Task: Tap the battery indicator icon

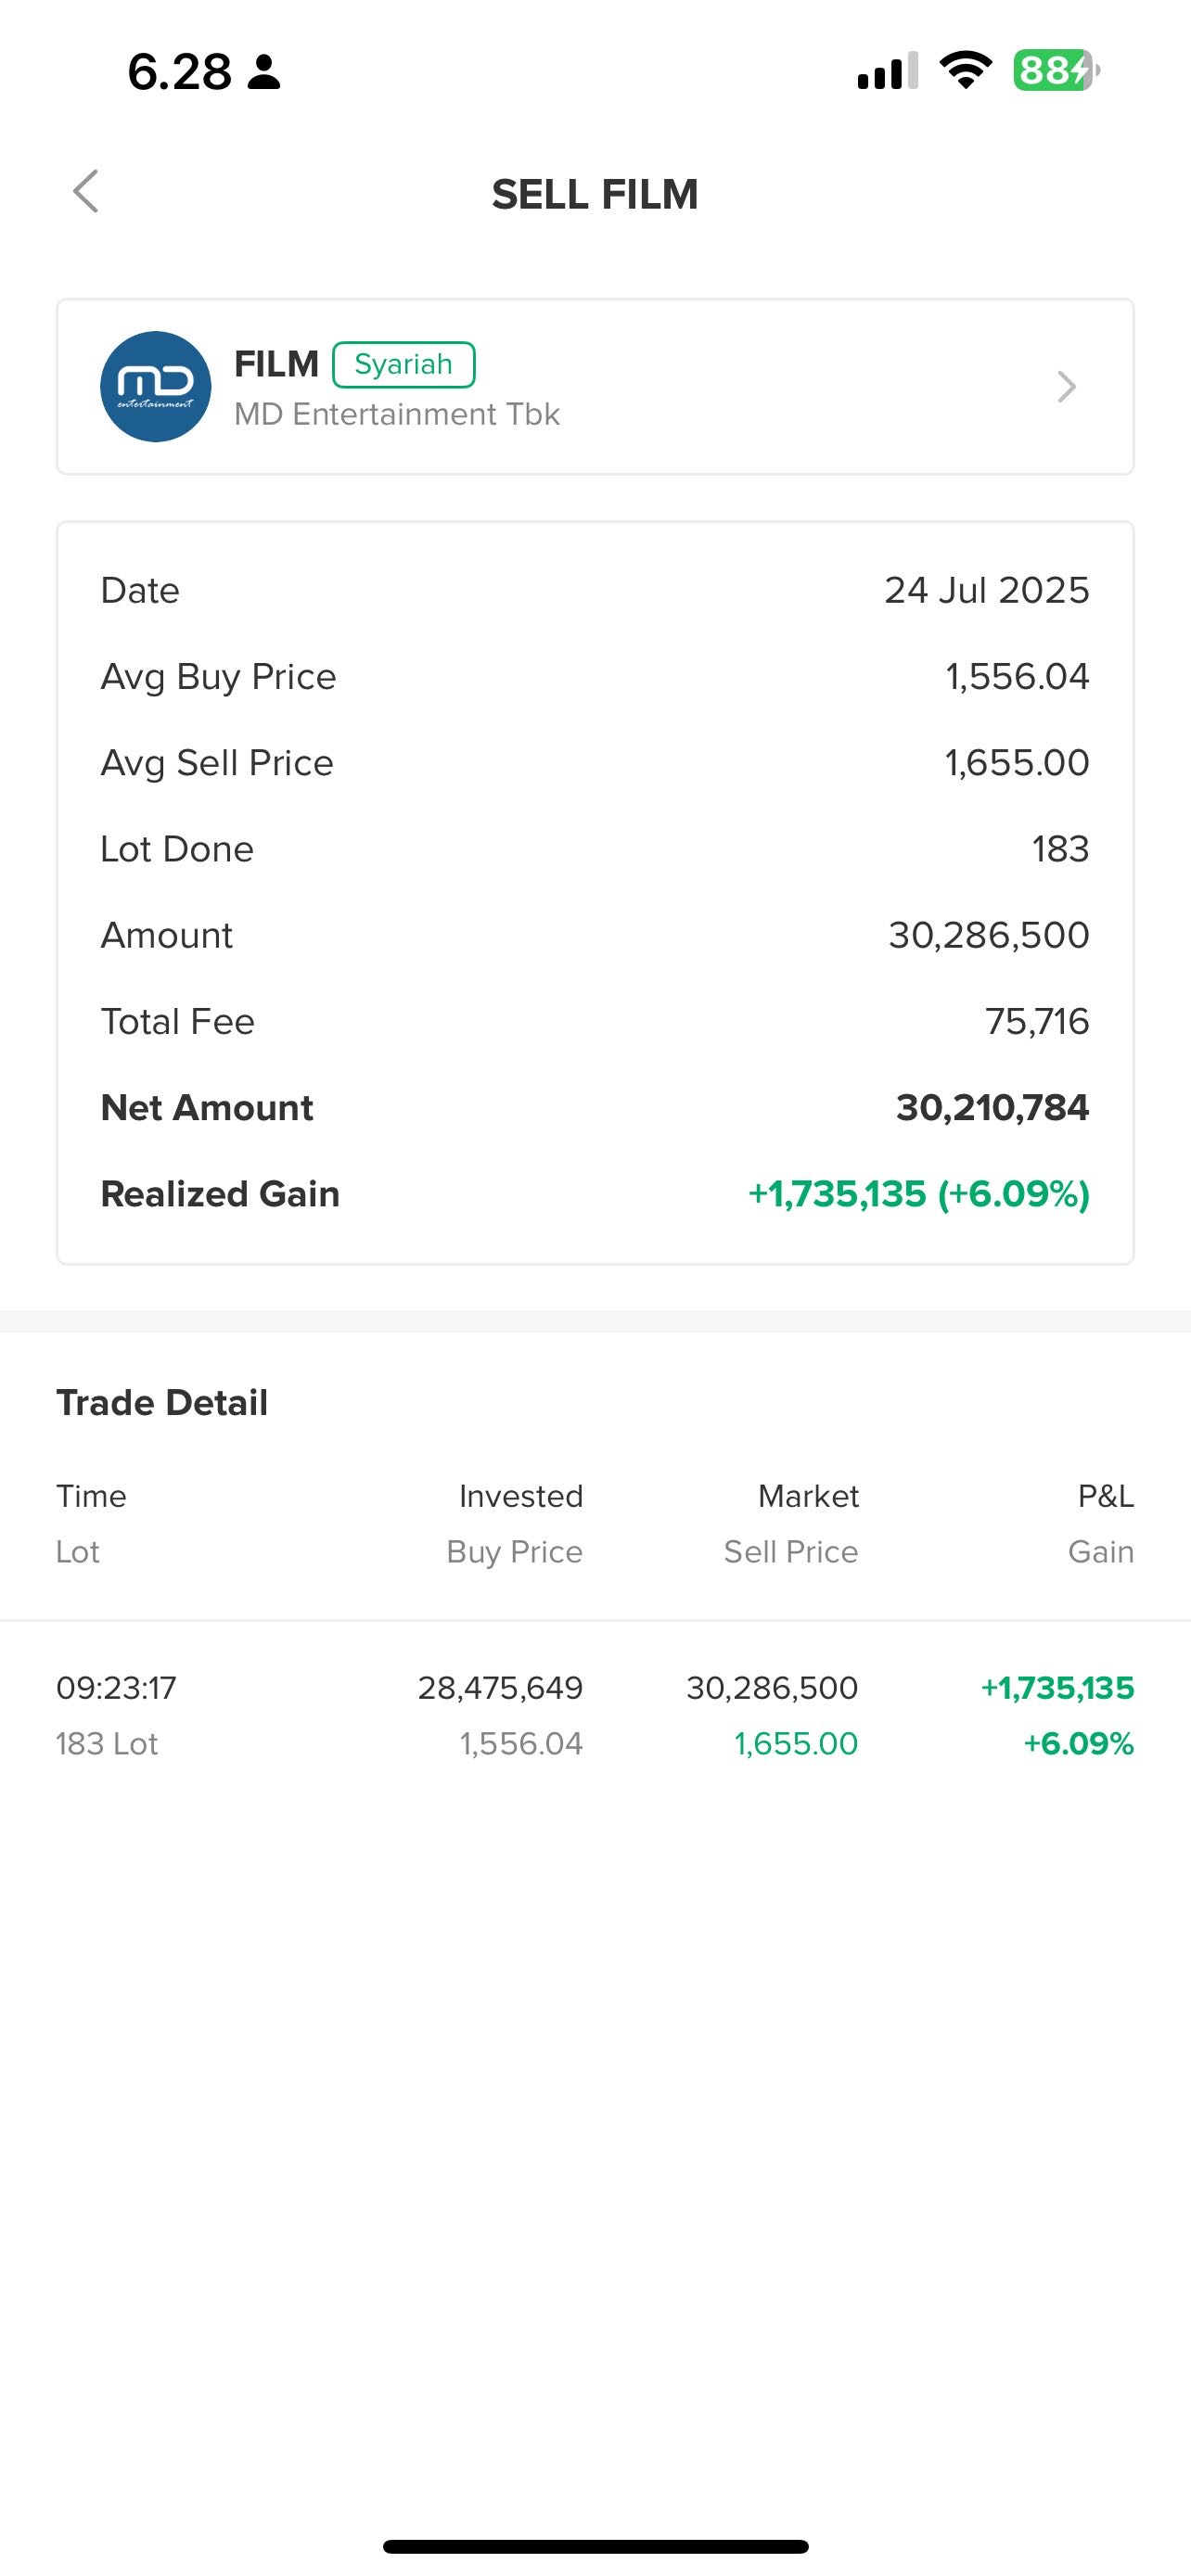Action: click(x=1055, y=71)
